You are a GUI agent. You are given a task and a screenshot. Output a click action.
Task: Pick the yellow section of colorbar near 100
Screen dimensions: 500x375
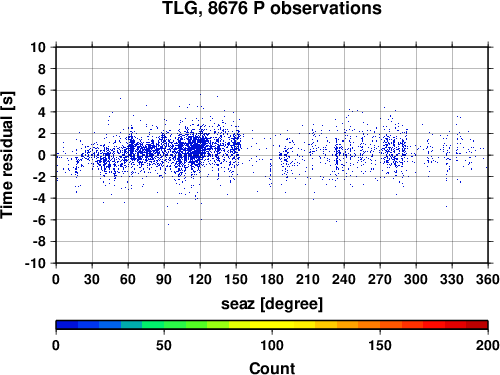click(272, 325)
